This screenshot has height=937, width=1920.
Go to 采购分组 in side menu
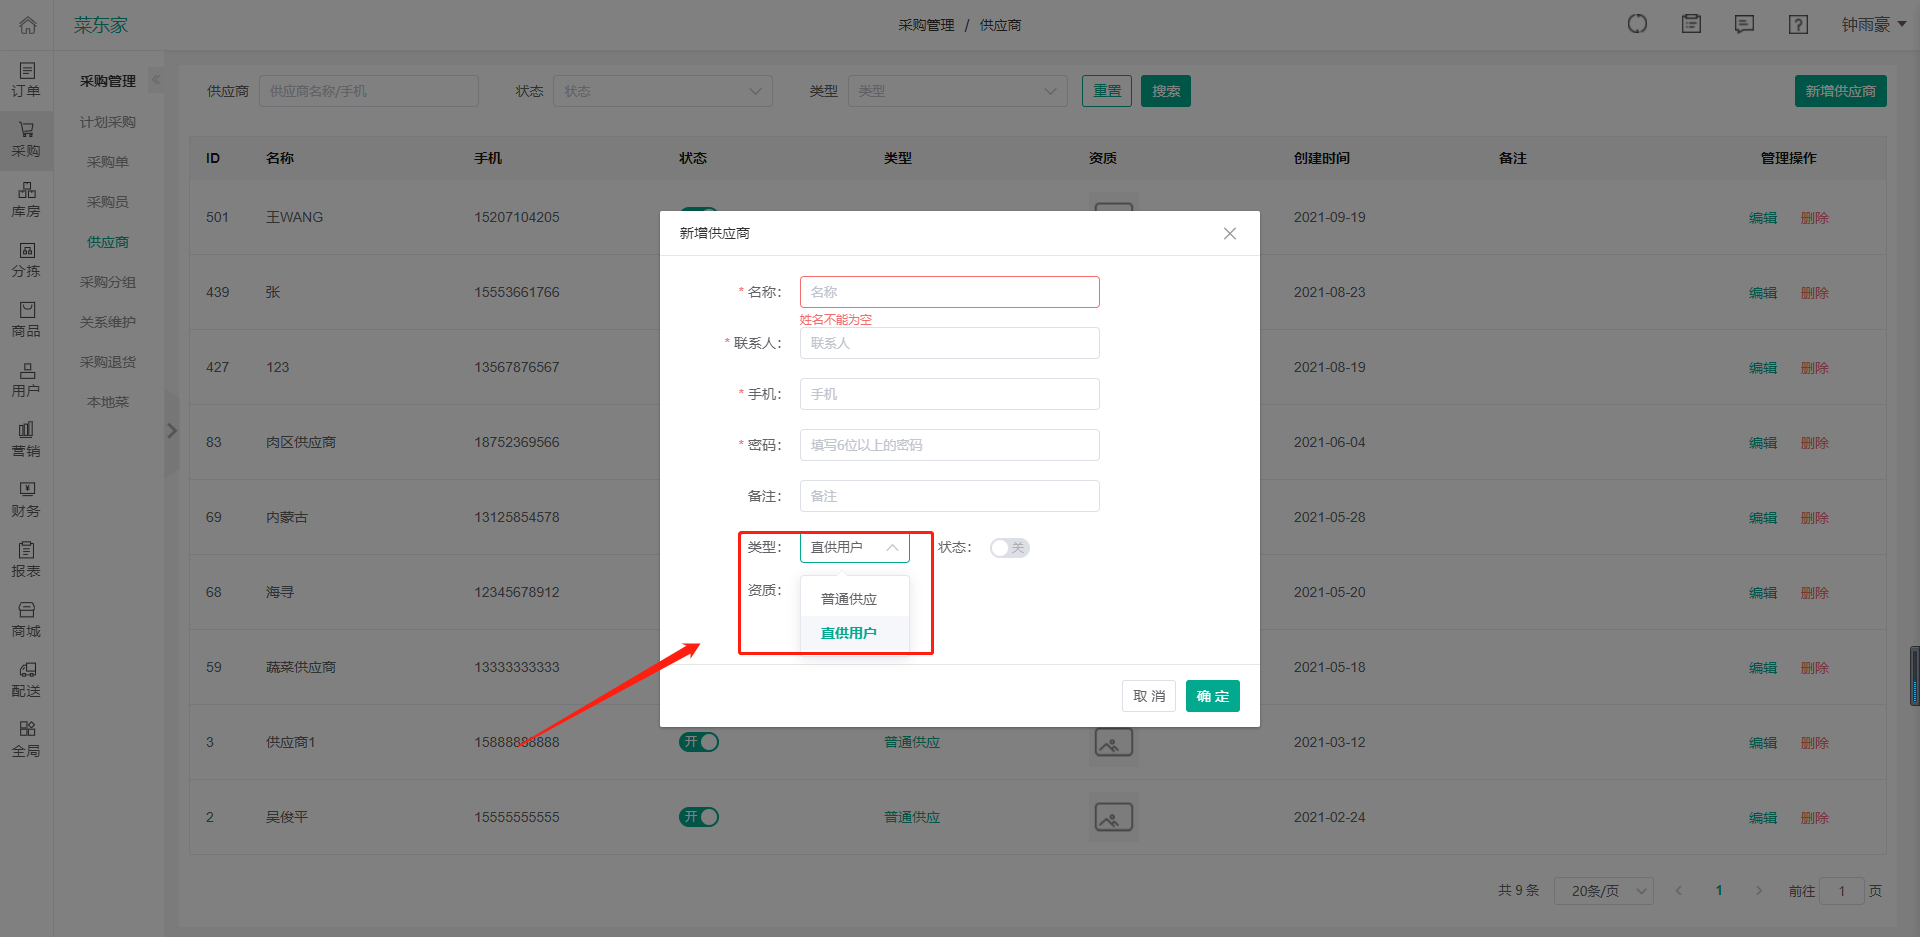108,282
